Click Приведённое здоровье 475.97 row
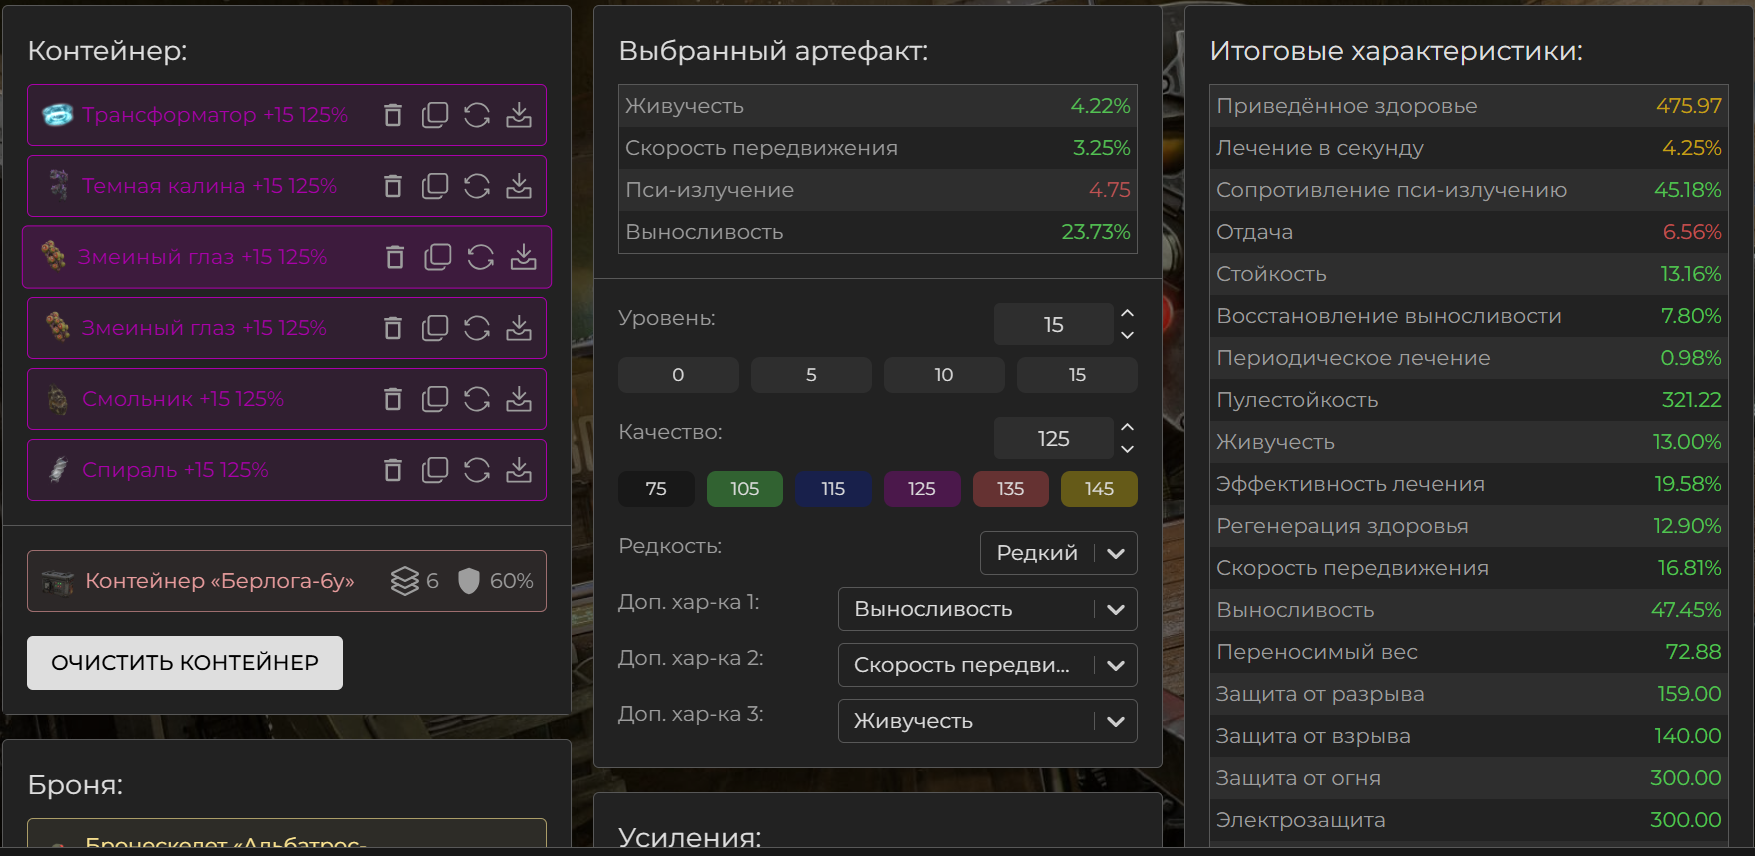The height and width of the screenshot is (856, 1755). pyautogui.click(x=1468, y=106)
